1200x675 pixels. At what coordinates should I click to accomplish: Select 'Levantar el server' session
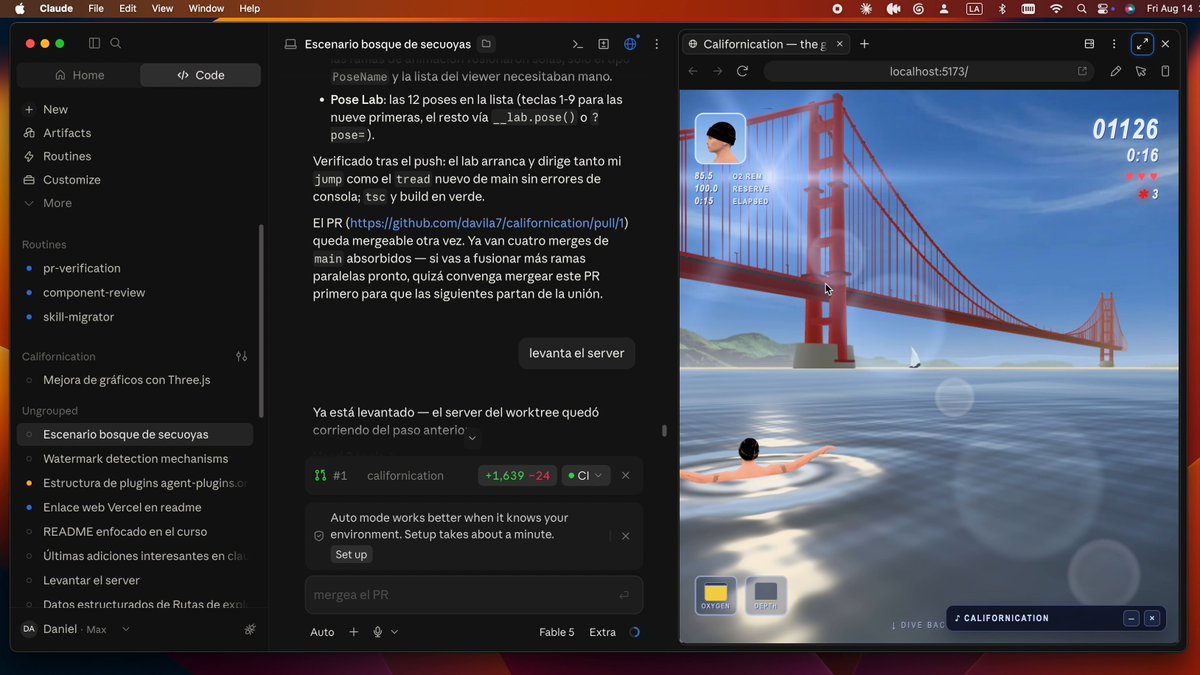(x=91, y=580)
